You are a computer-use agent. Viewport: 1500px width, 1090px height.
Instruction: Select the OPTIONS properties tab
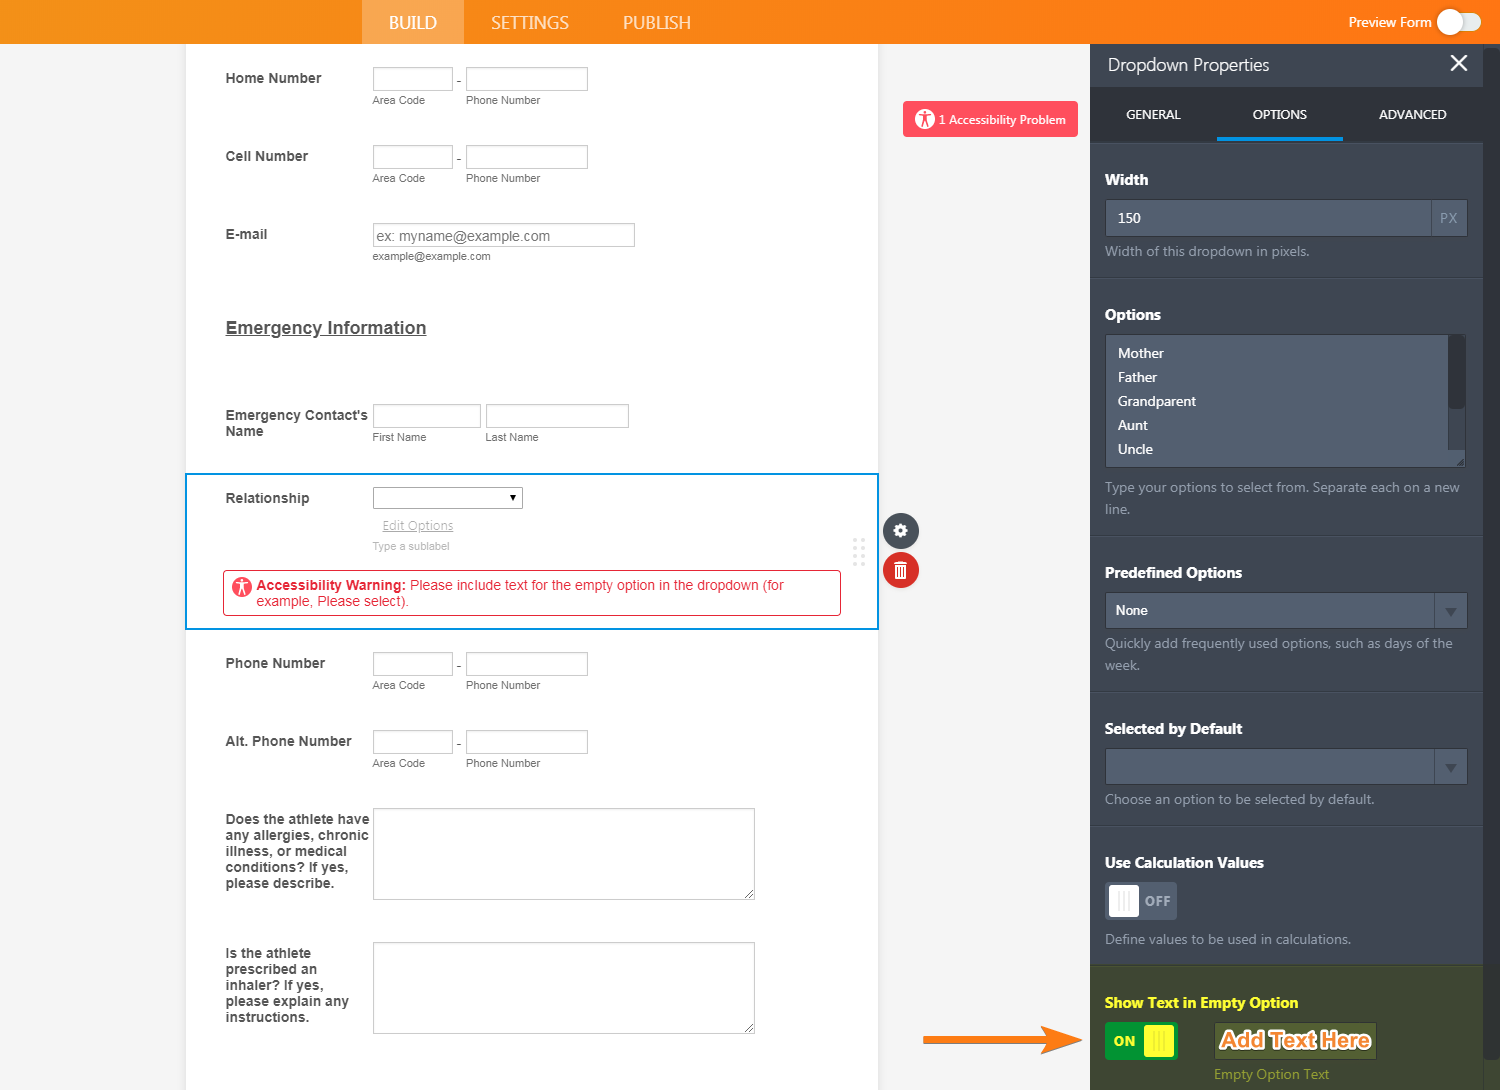(1280, 115)
